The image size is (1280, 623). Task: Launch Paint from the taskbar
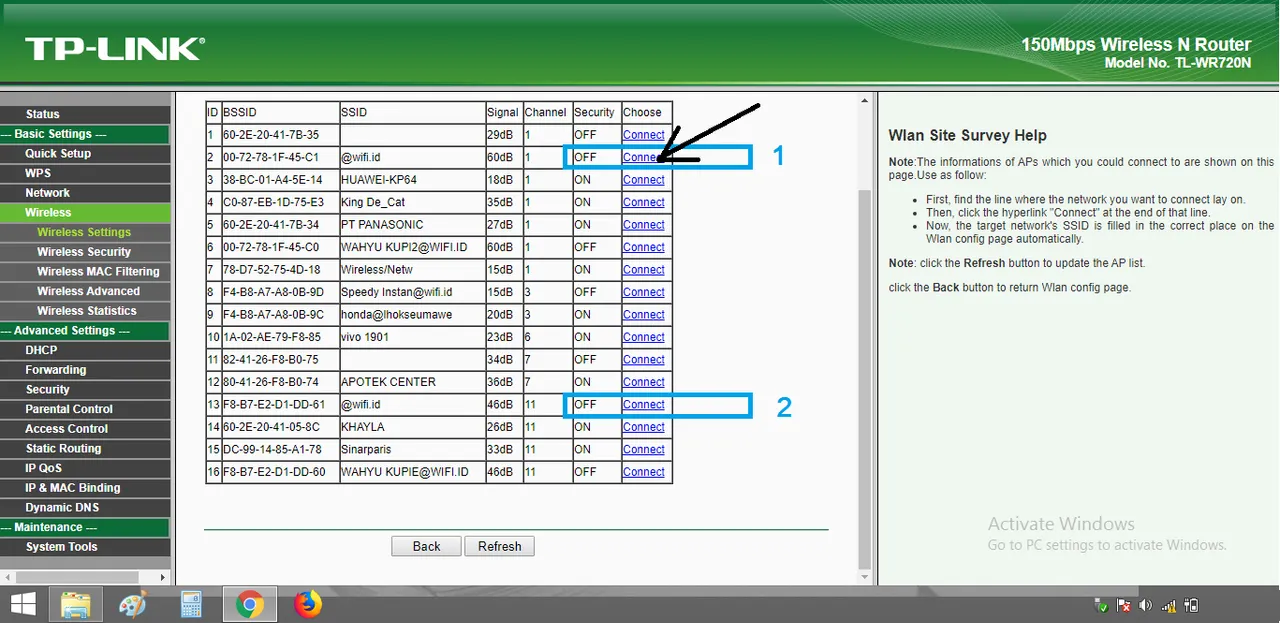132,605
